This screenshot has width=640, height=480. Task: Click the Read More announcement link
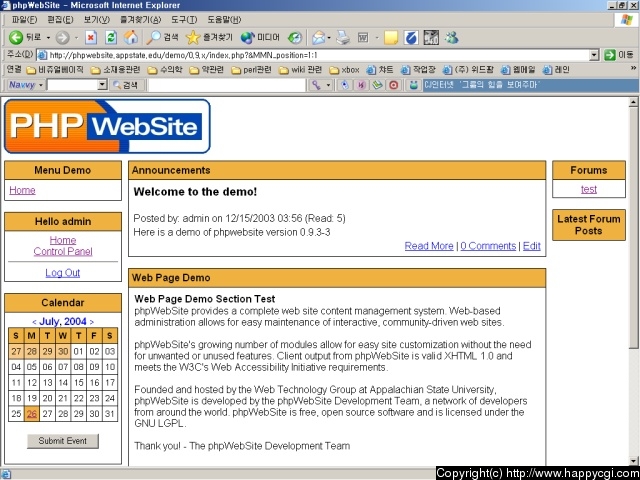429,246
